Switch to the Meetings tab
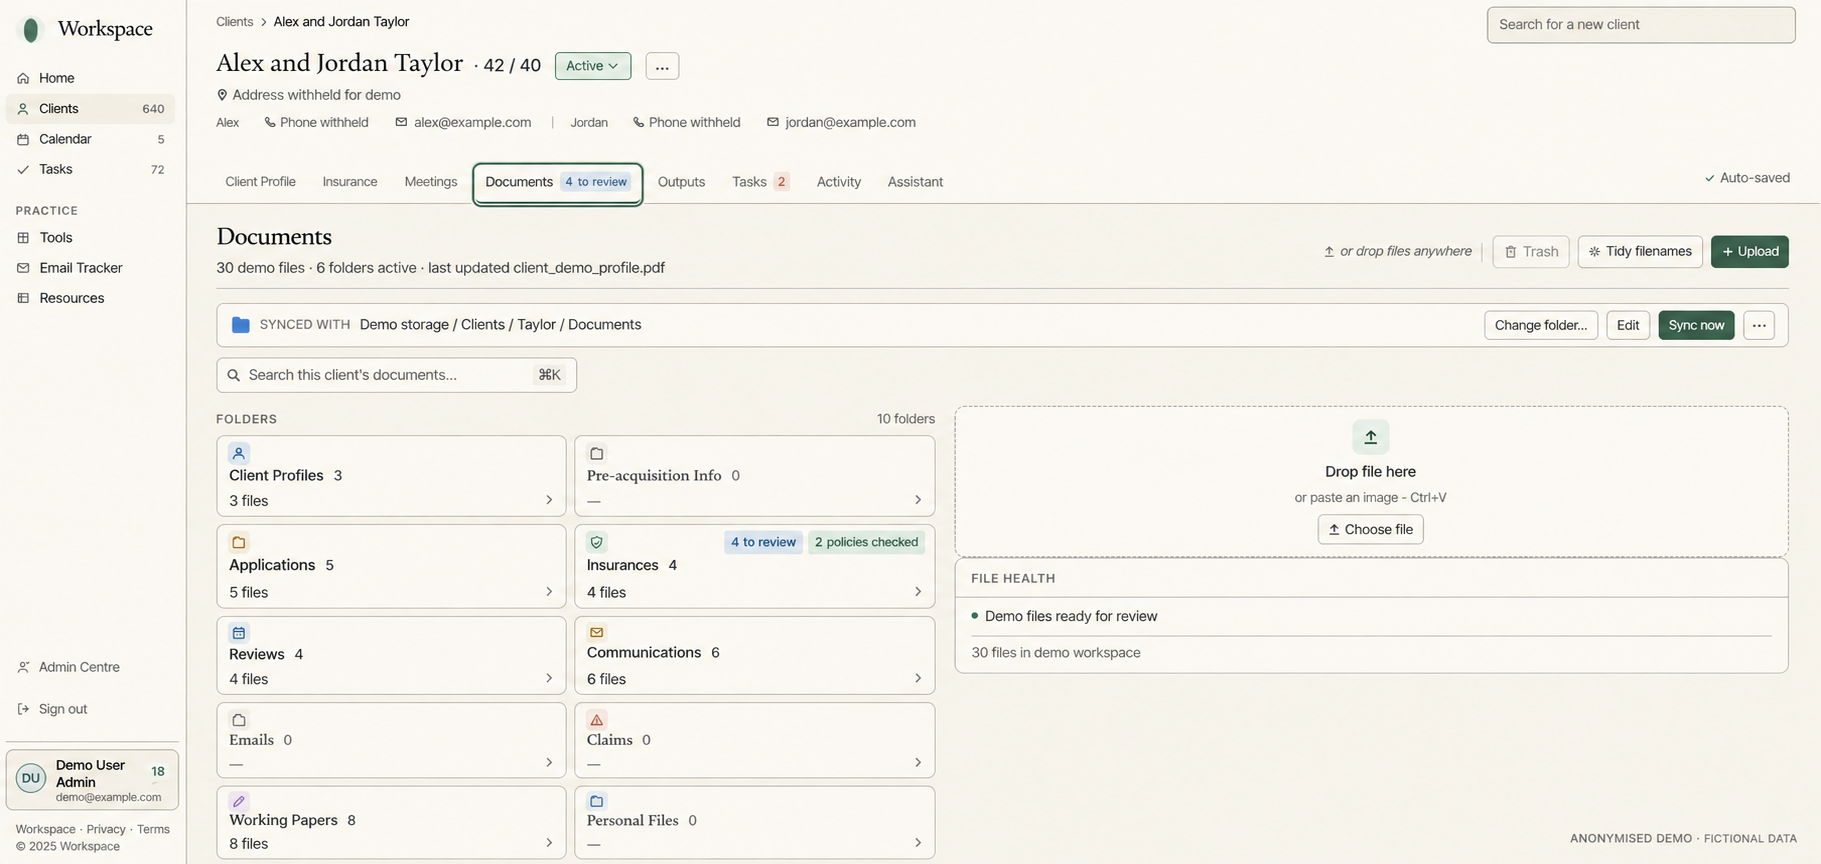The width and height of the screenshot is (1821, 864). pos(431,182)
